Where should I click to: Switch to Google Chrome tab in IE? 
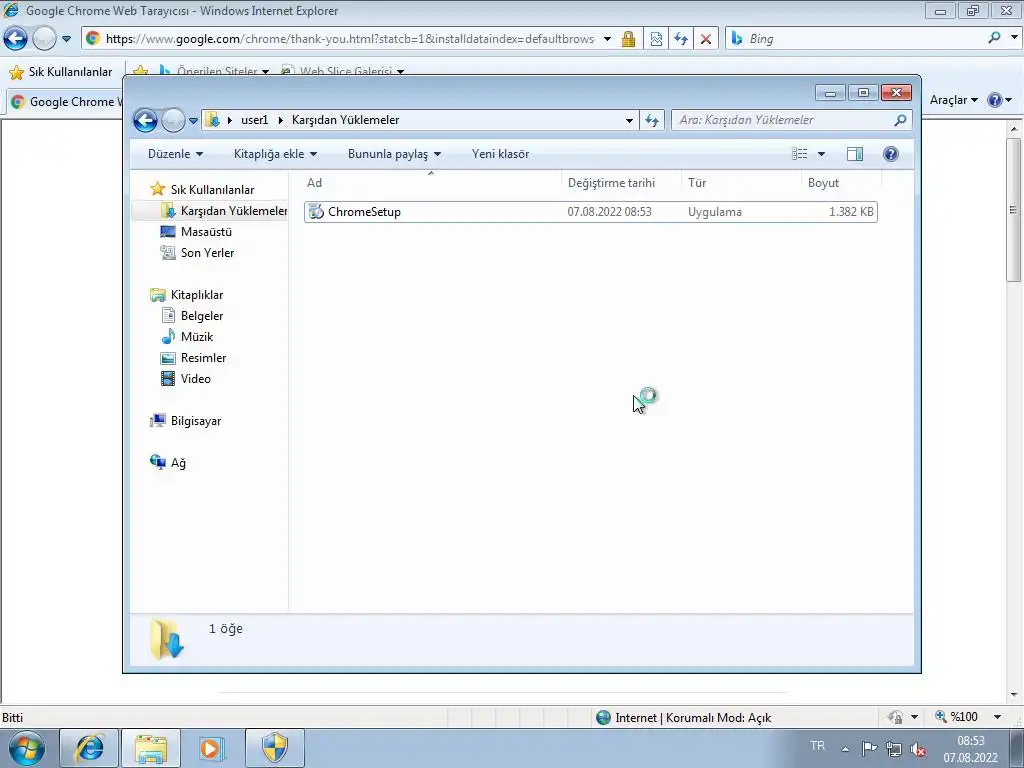tap(65, 102)
